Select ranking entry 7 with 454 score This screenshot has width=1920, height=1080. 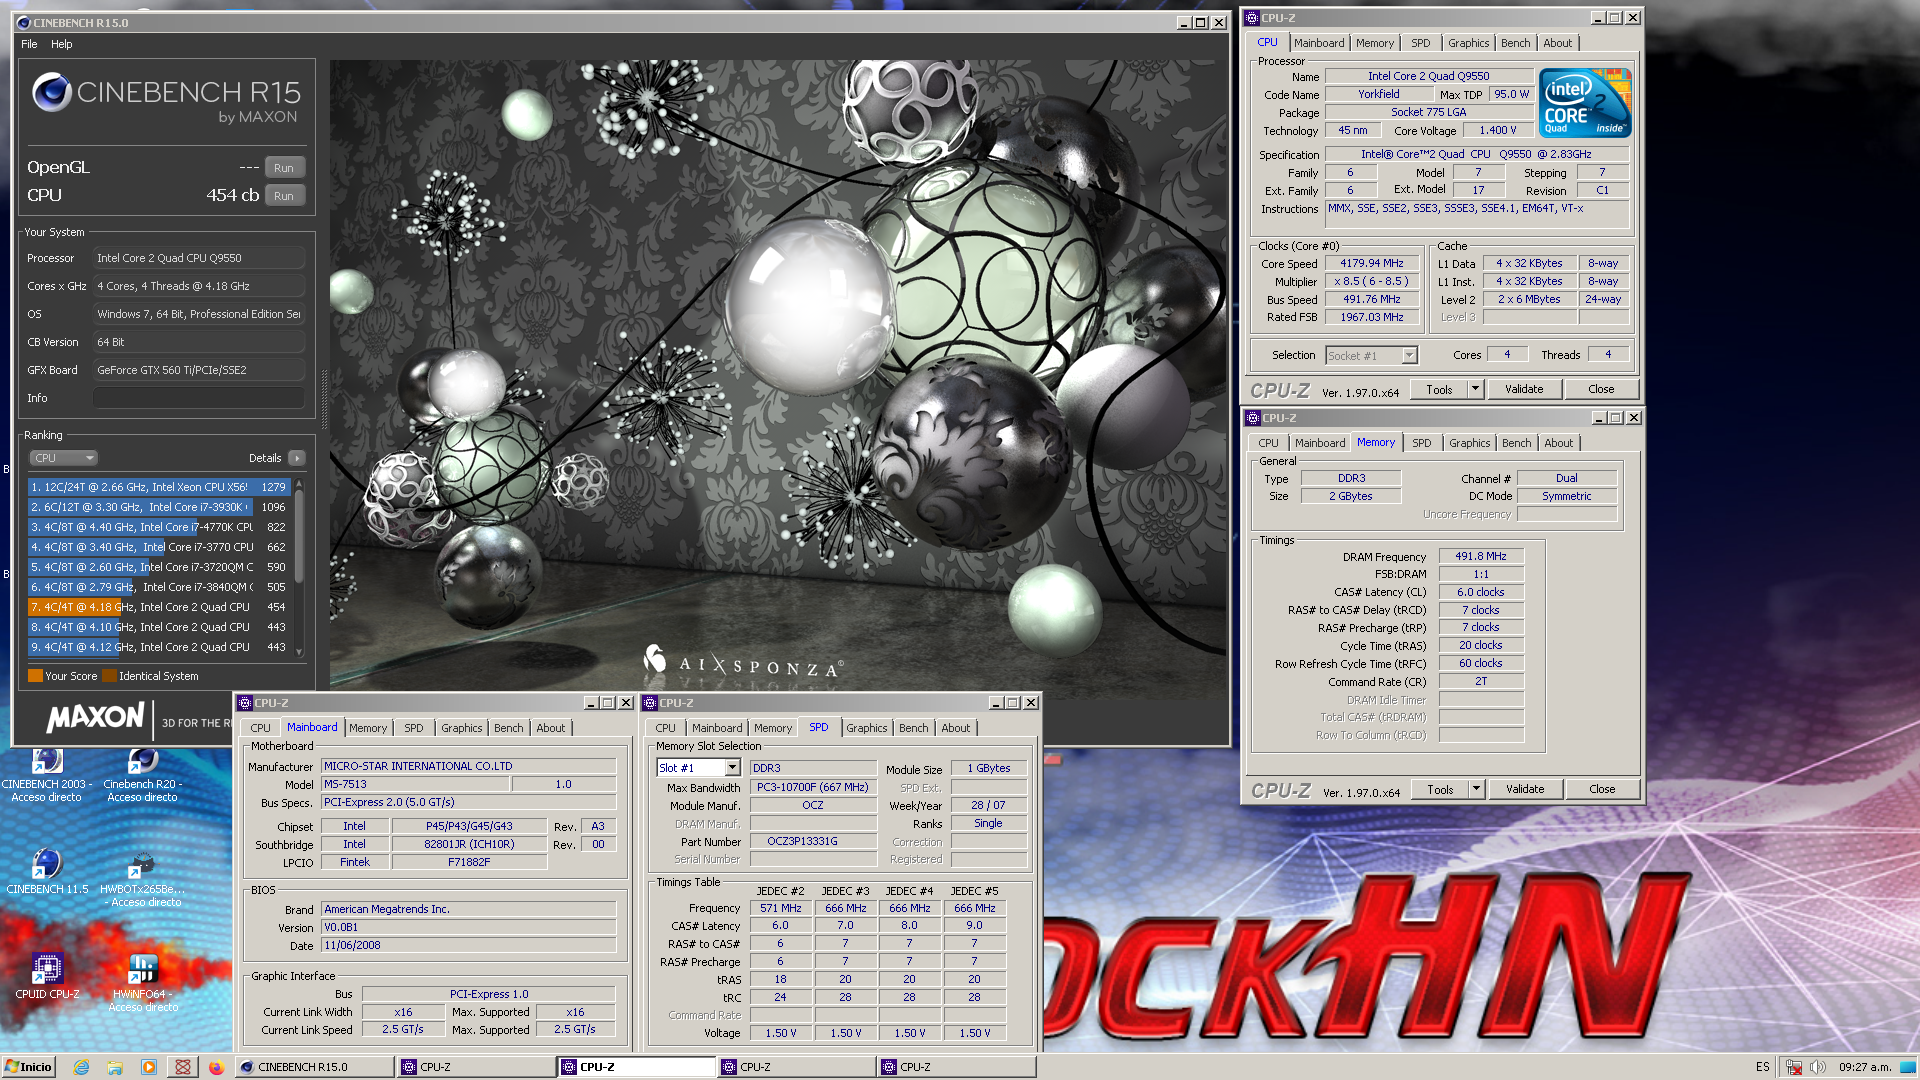point(158,607)
